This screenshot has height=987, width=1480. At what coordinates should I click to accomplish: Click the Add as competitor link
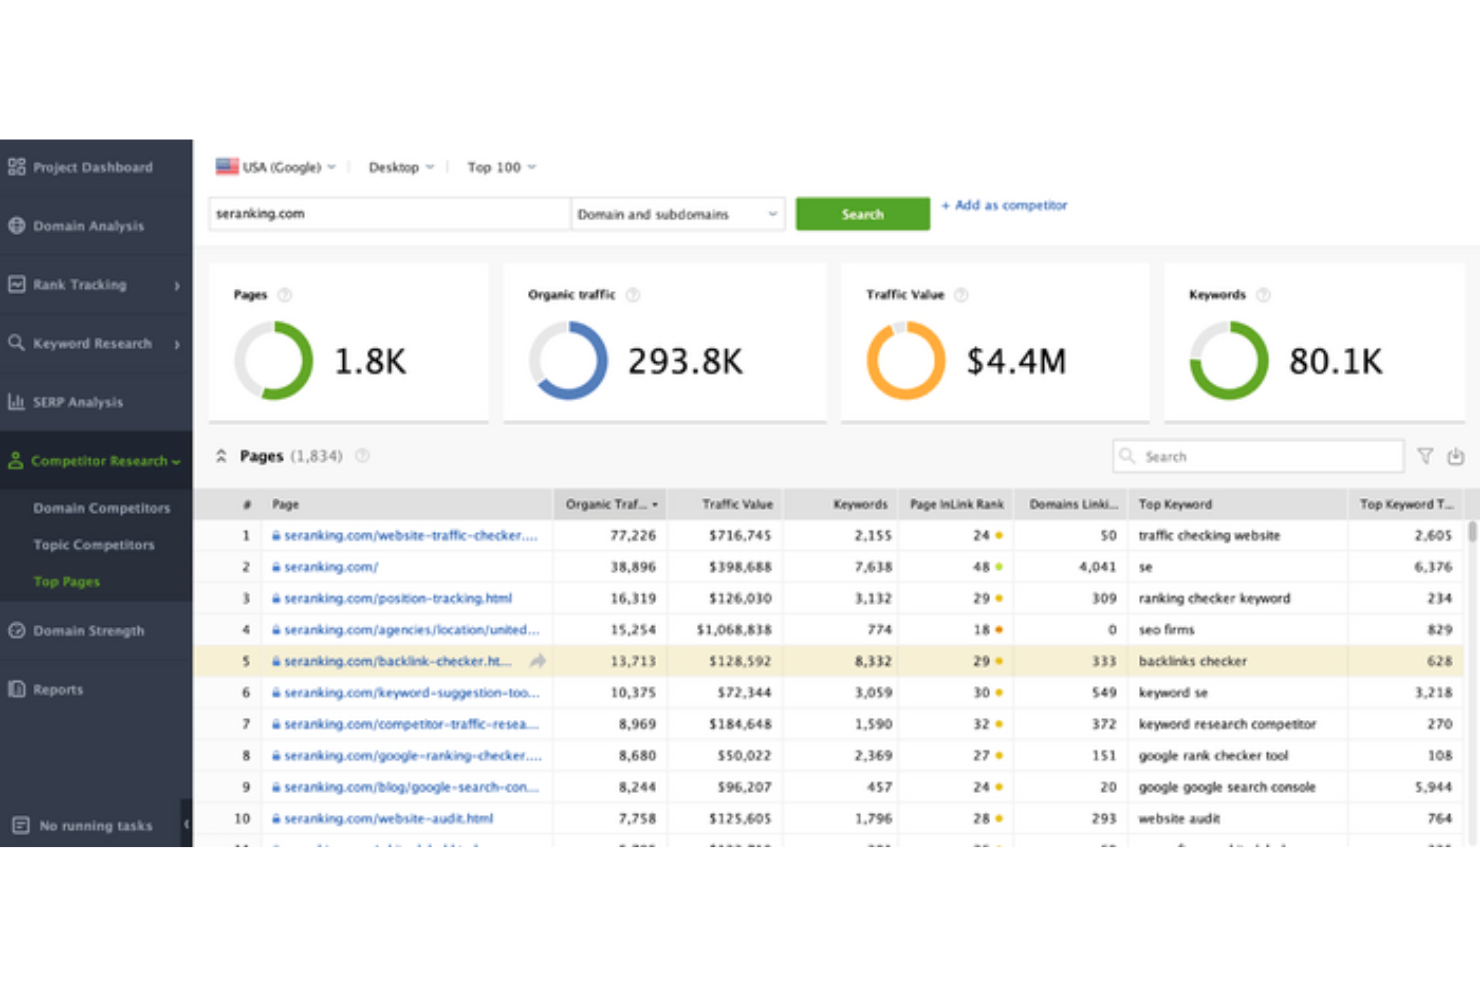pos(1004,205)
